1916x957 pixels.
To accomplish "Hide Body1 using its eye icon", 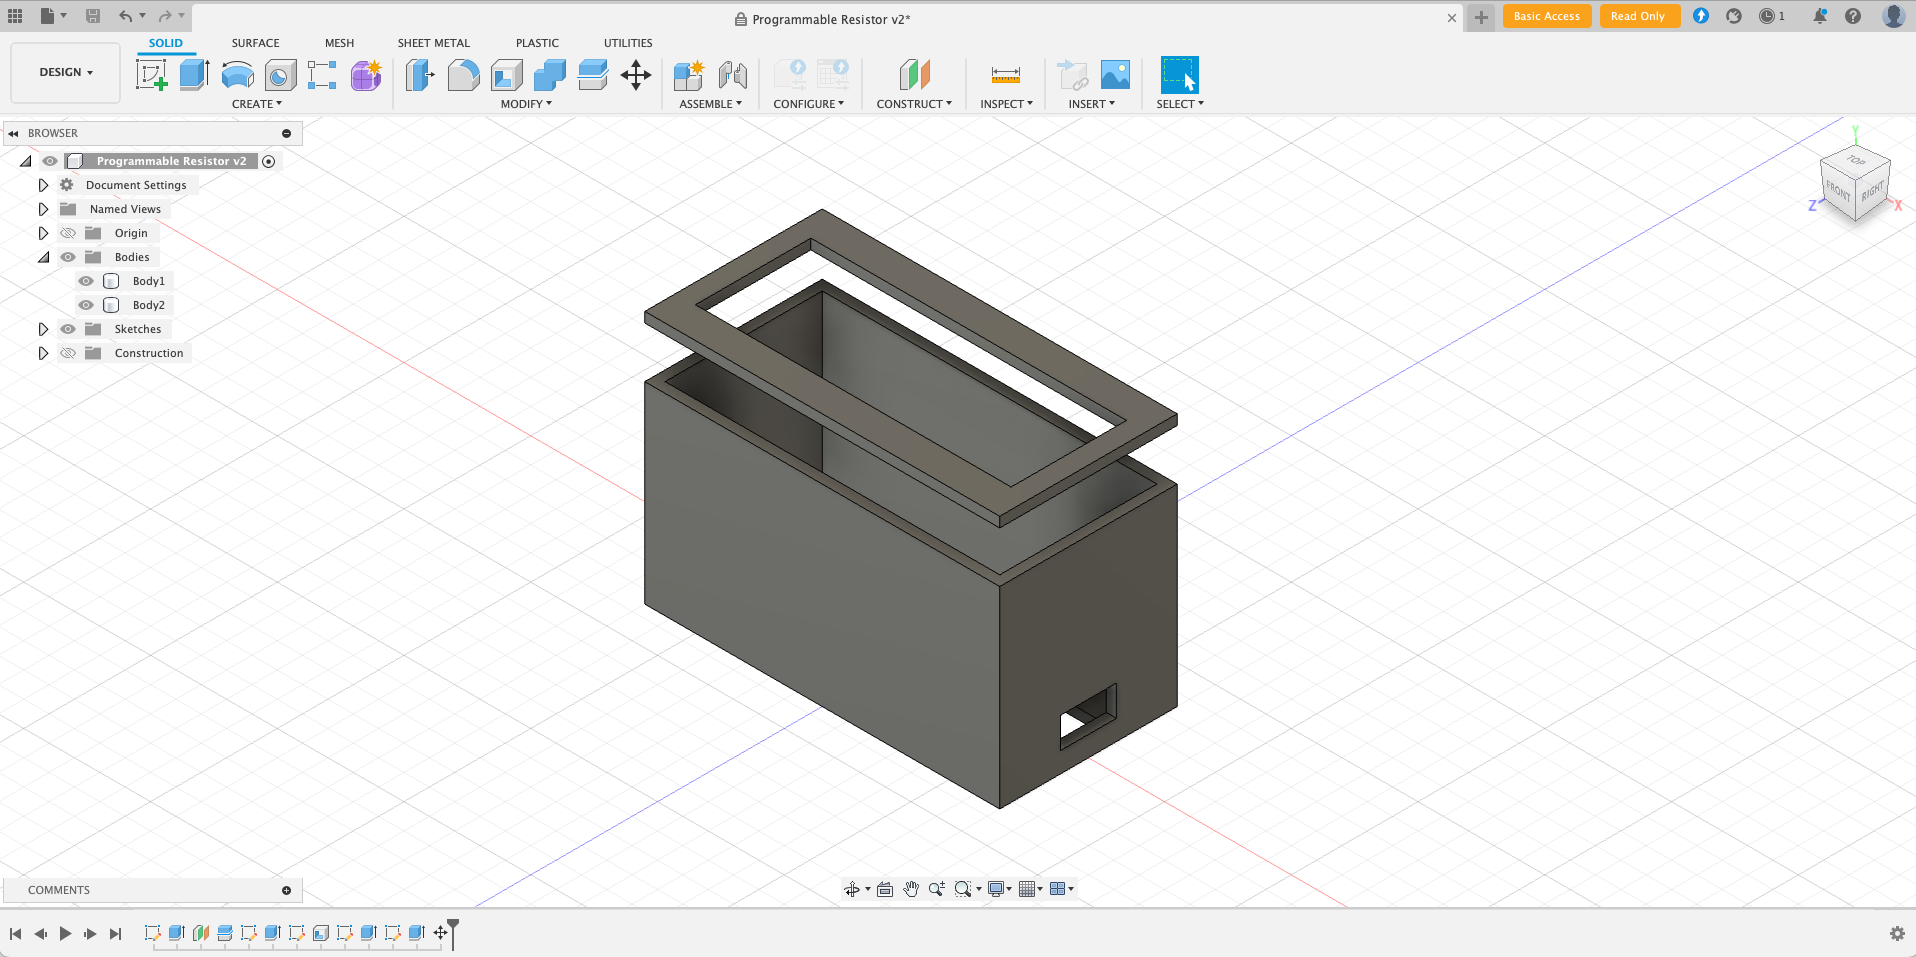I will click(x=86, y=281).
